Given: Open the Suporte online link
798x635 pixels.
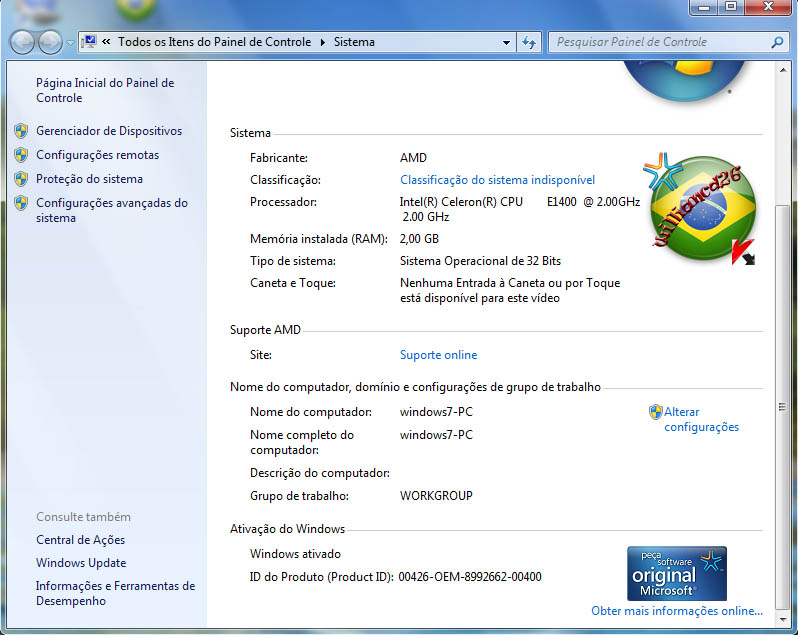Looking at the screenshot, I should pos(438,355).
